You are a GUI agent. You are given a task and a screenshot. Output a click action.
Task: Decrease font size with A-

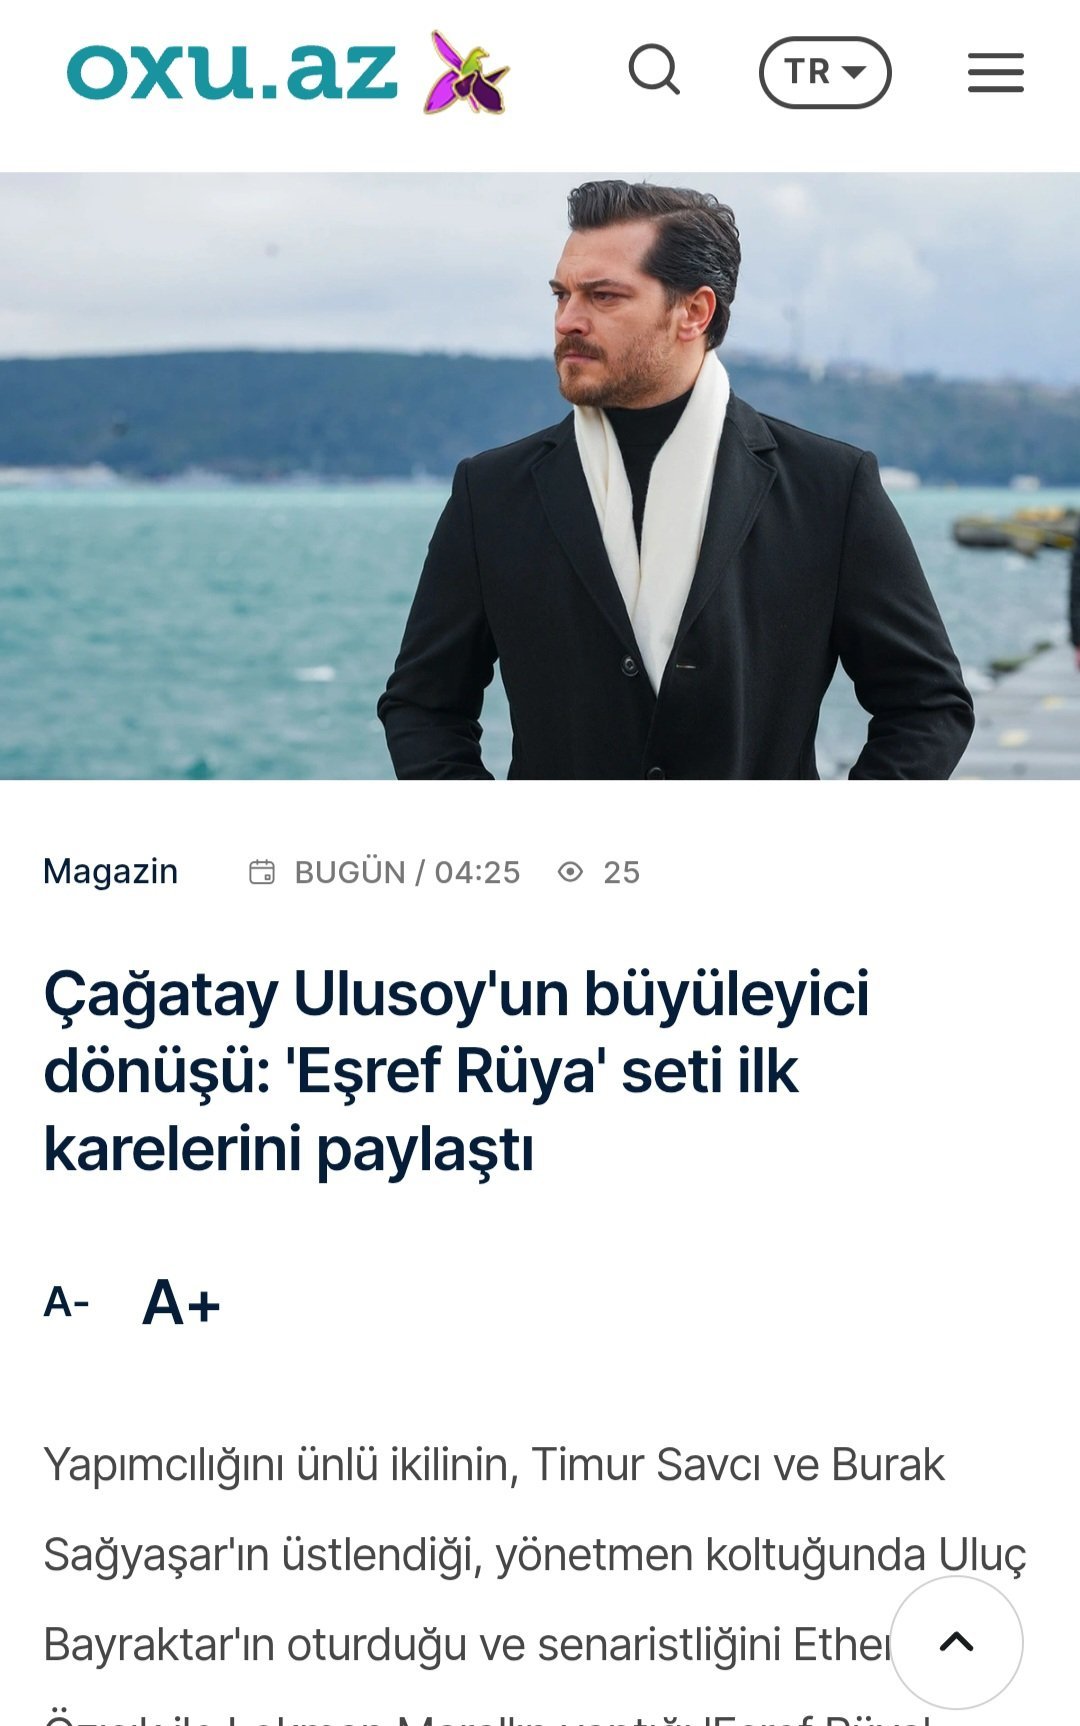tap(66, 1303)
